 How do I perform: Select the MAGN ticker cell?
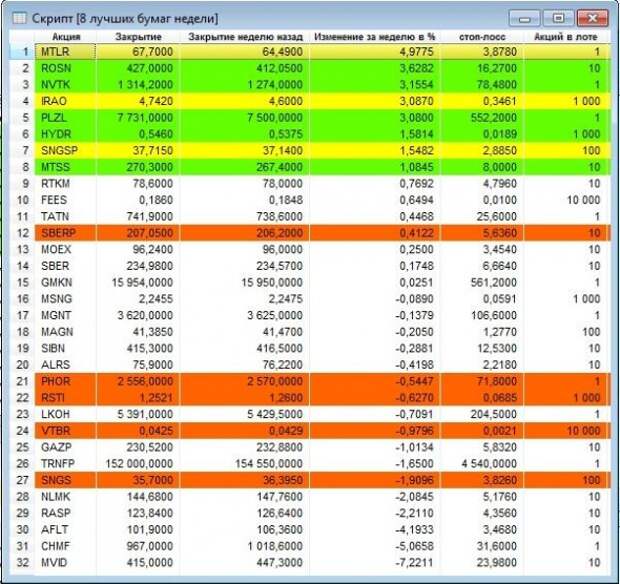coord(66,332)
